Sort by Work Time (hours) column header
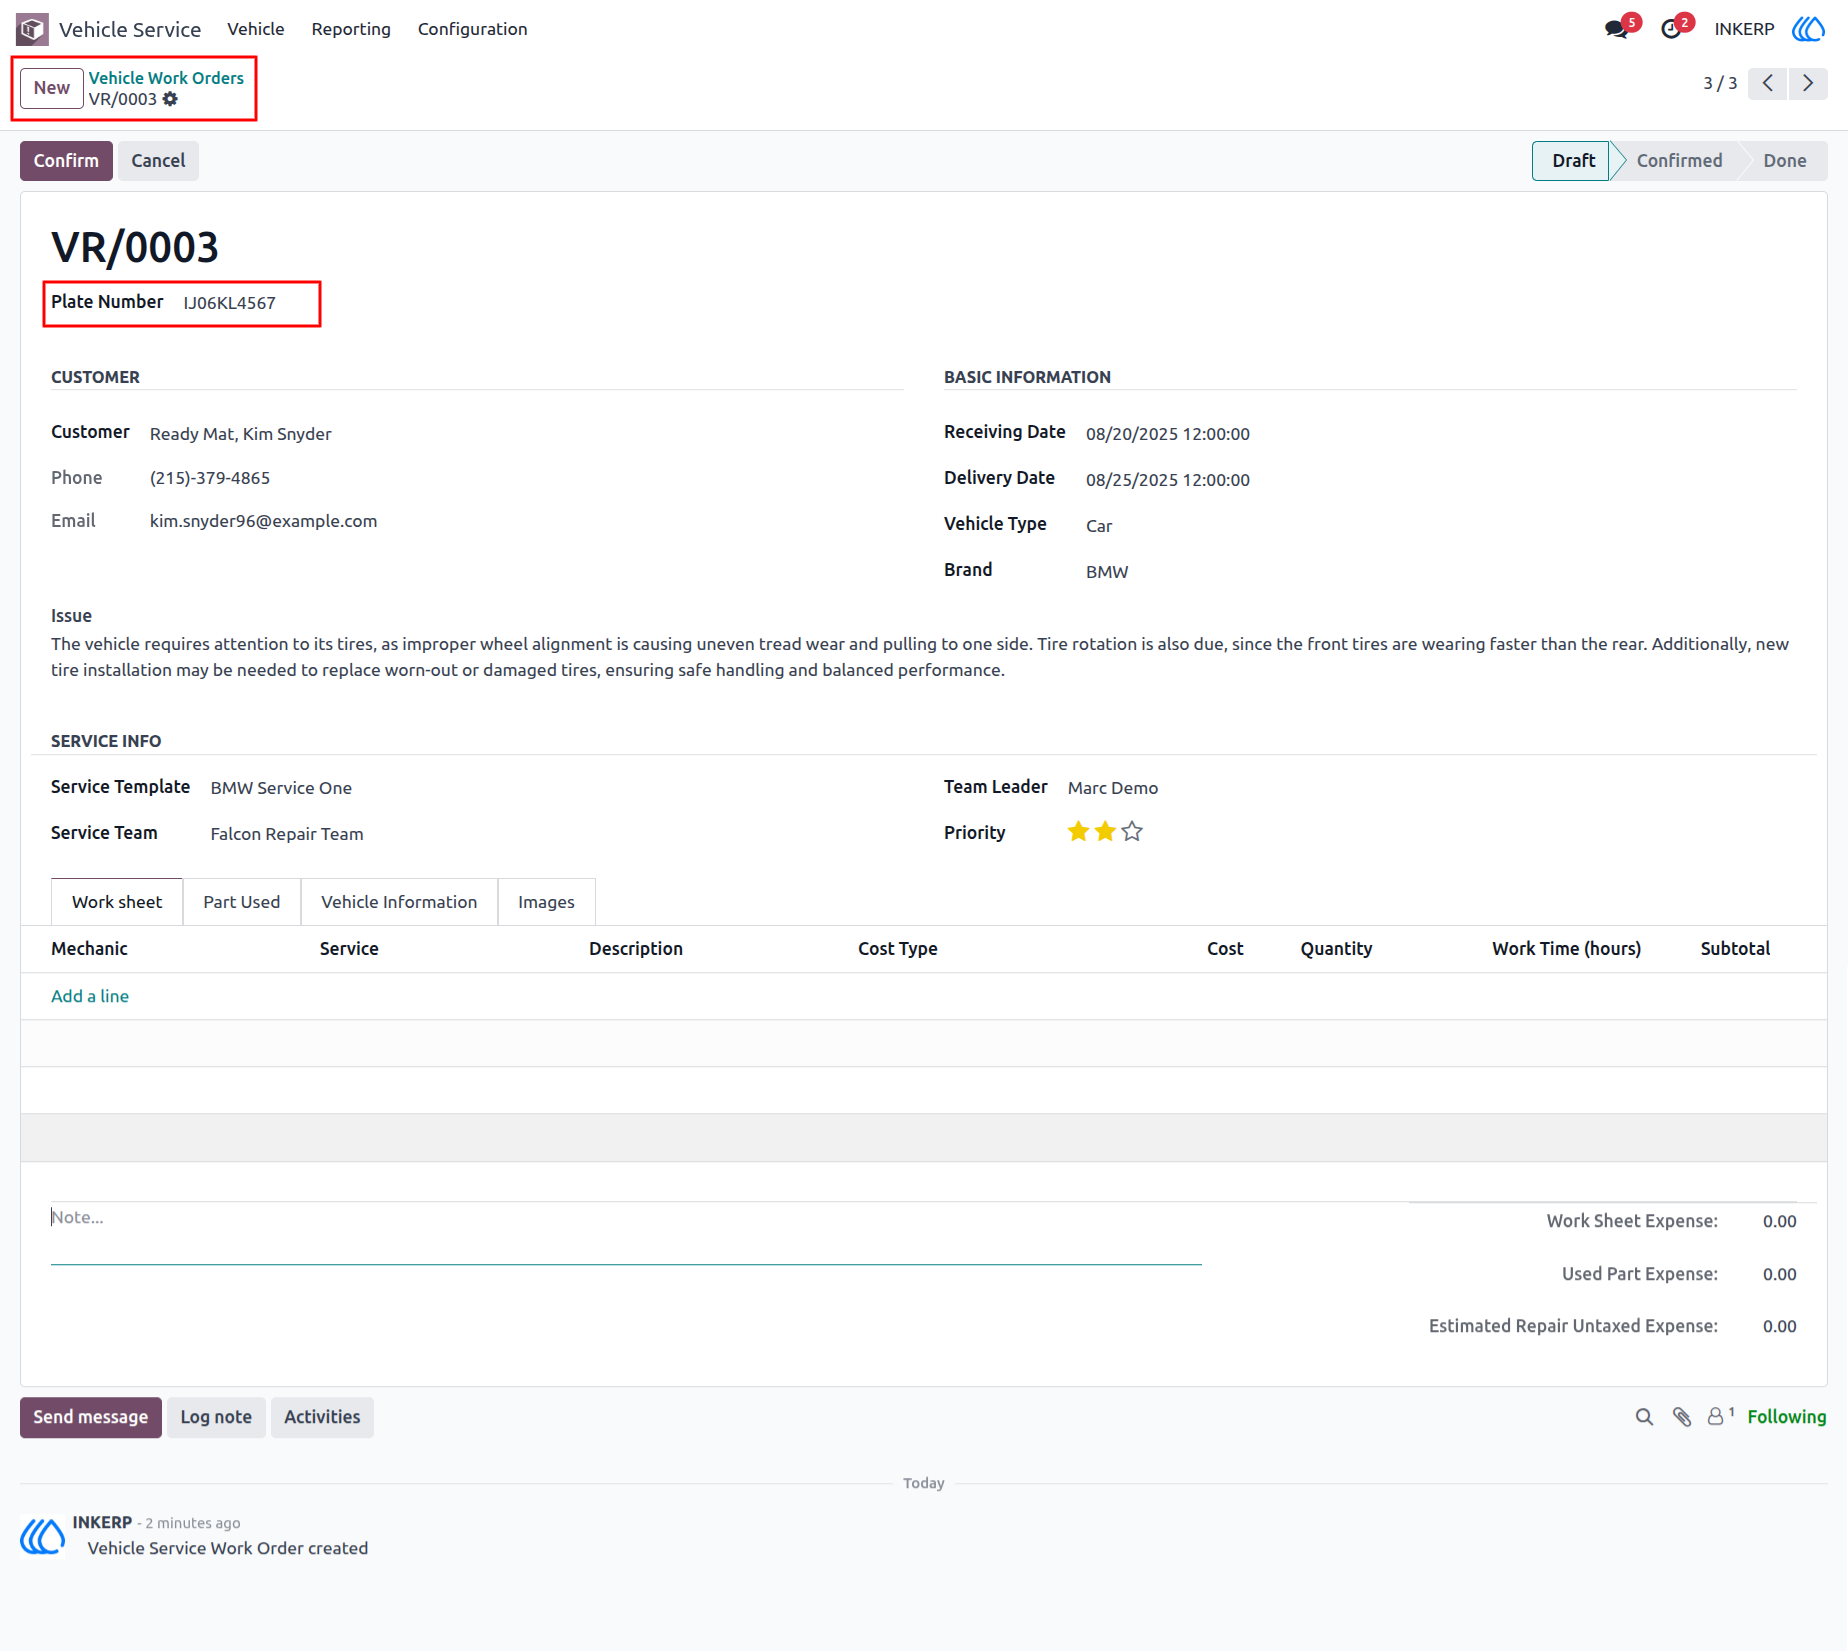 (x=1566, y=949)
